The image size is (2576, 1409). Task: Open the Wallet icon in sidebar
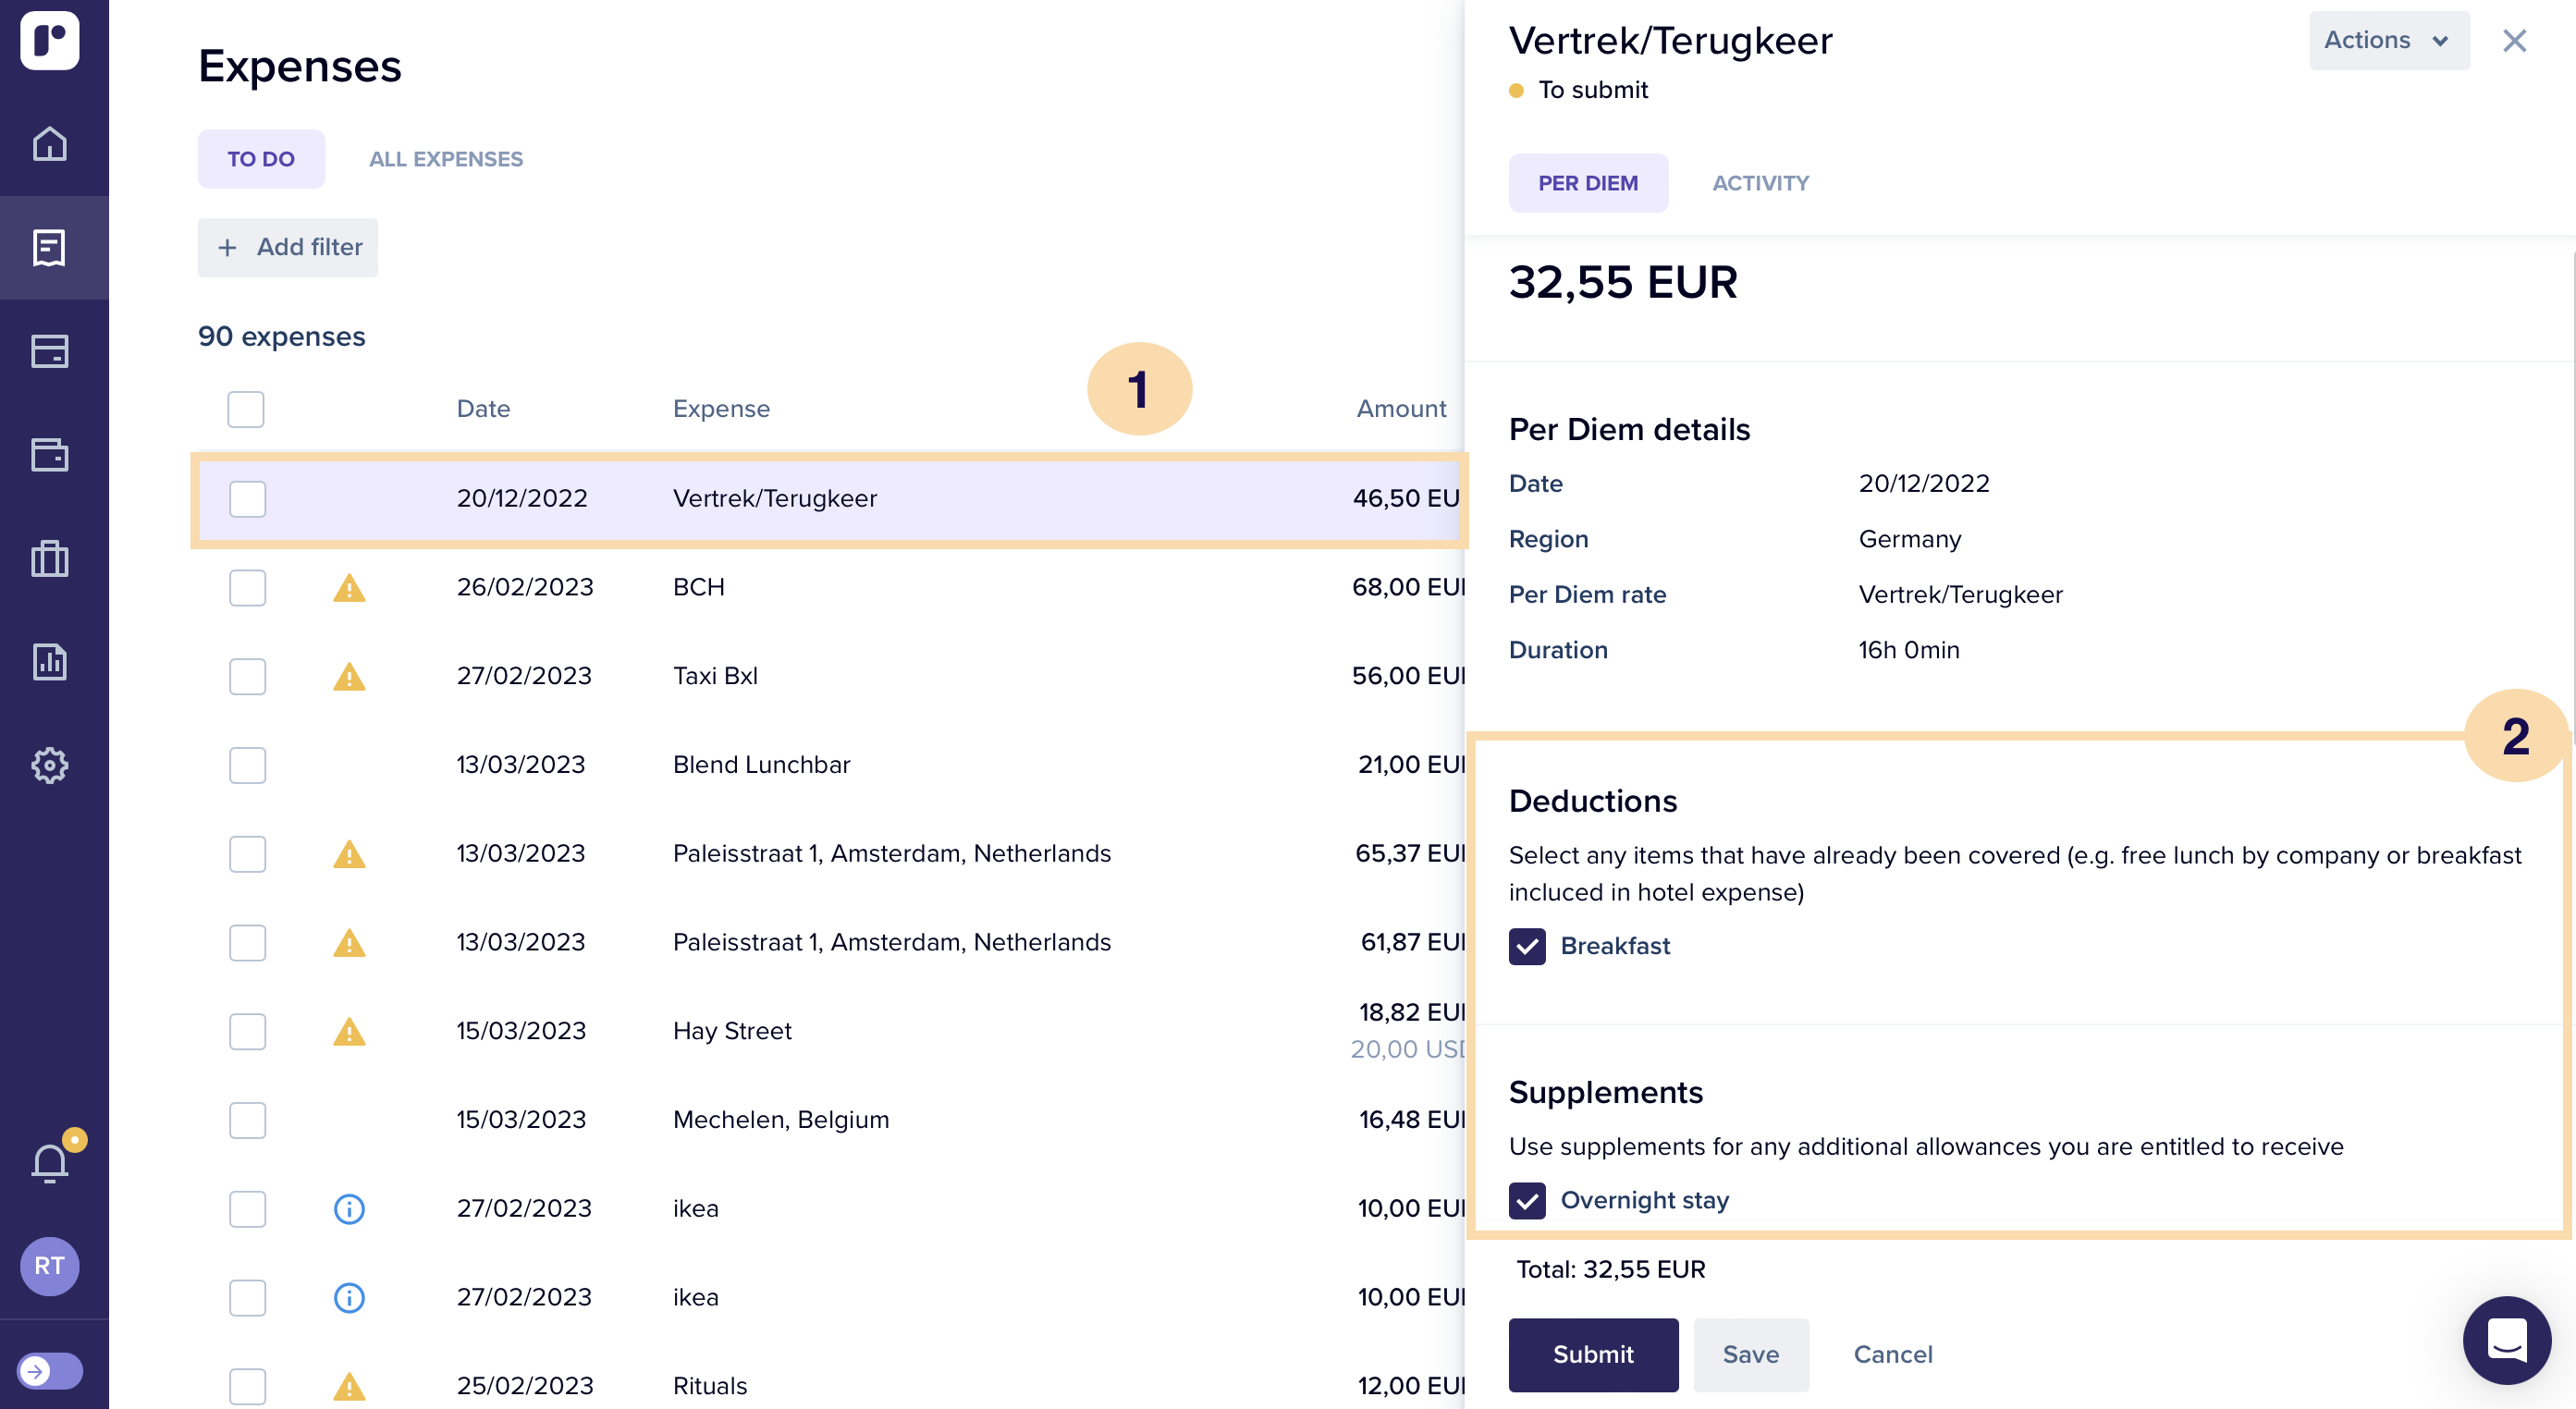tap(50, 455)
